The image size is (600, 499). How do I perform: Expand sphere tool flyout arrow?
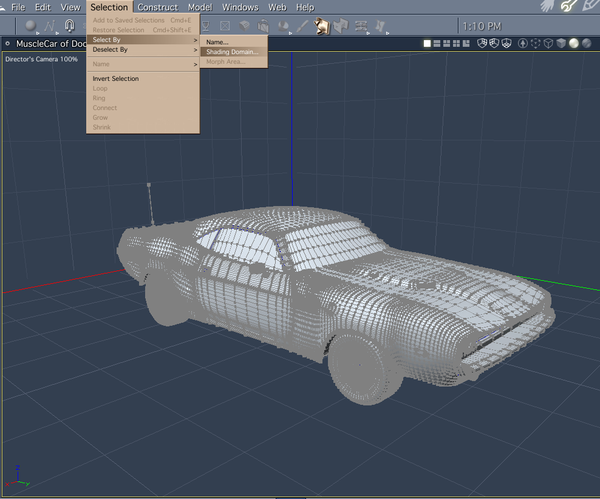click(38, 34)
